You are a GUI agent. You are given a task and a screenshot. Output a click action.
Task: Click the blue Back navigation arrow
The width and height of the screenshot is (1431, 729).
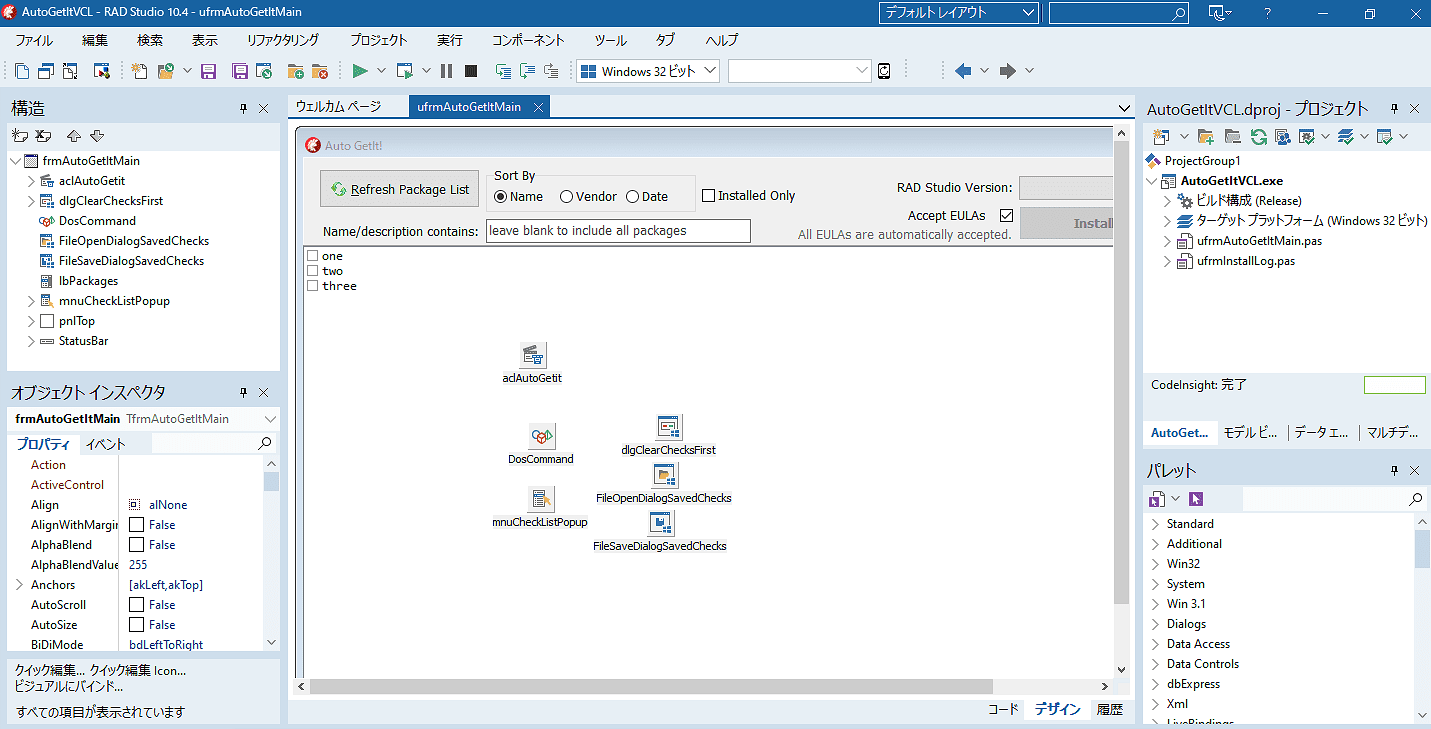pyautogui.click(x=963, y=71)
